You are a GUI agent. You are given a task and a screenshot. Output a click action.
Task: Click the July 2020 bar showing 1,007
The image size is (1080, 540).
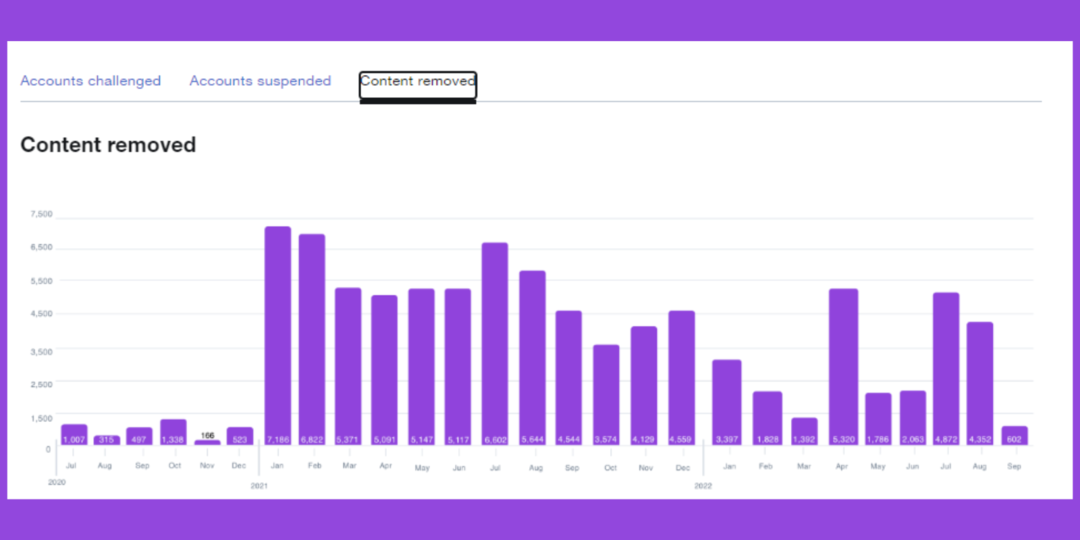[x=74, y=434]
